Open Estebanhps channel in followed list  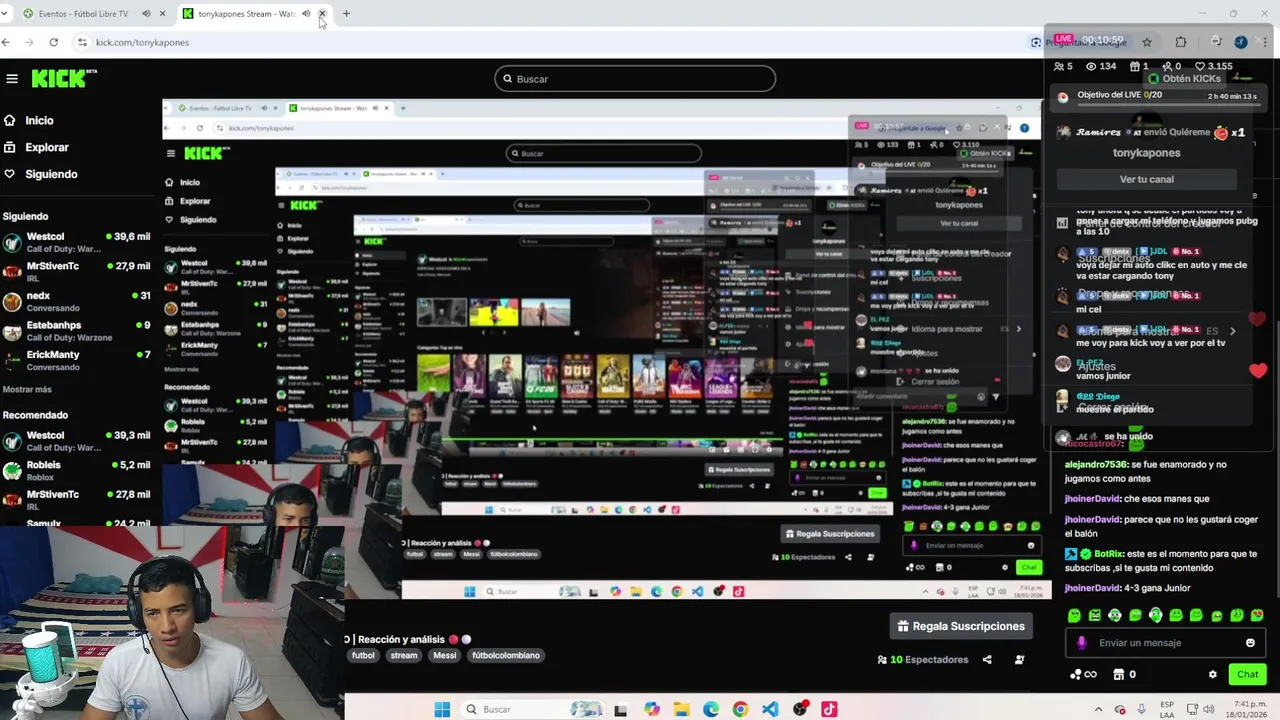[x=76, y=330]
